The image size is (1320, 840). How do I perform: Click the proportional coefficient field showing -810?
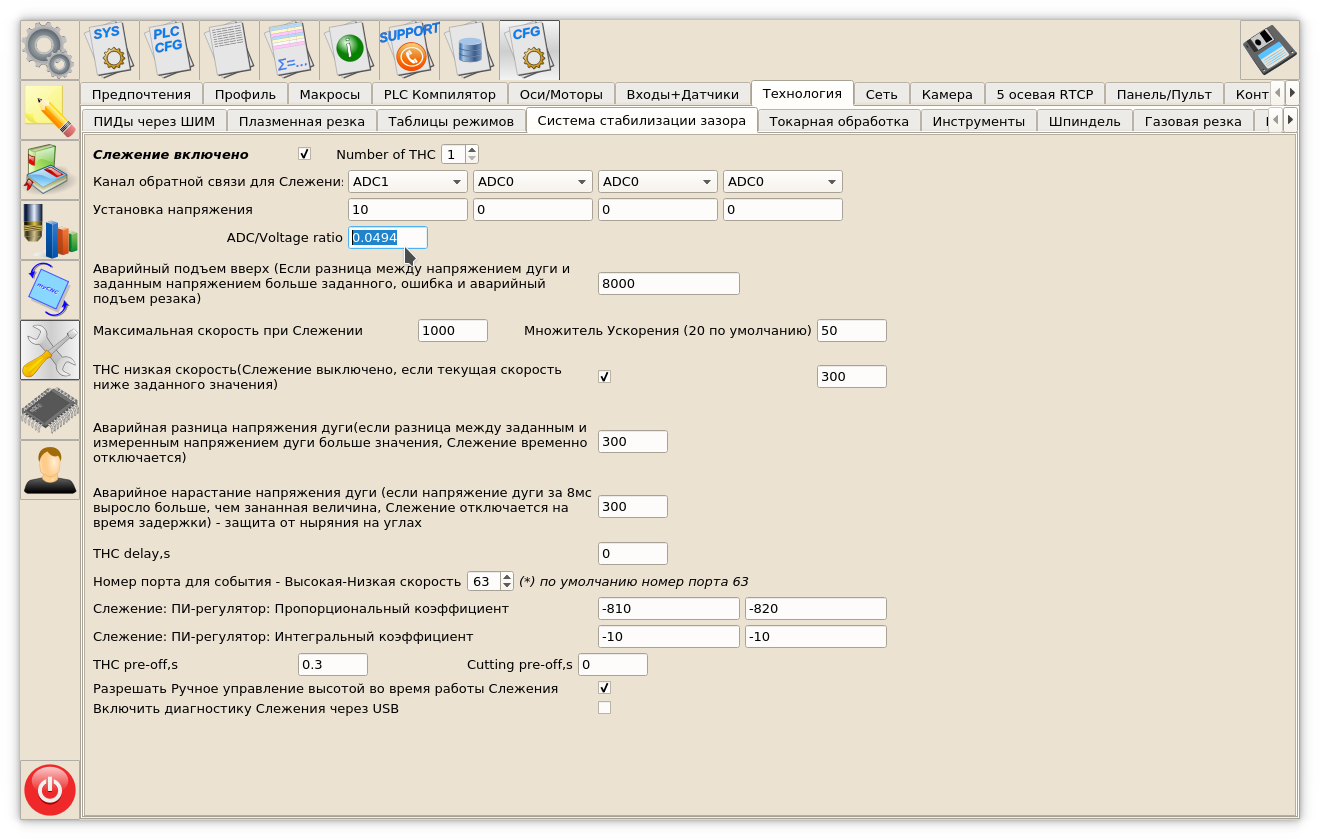point(669,608)
